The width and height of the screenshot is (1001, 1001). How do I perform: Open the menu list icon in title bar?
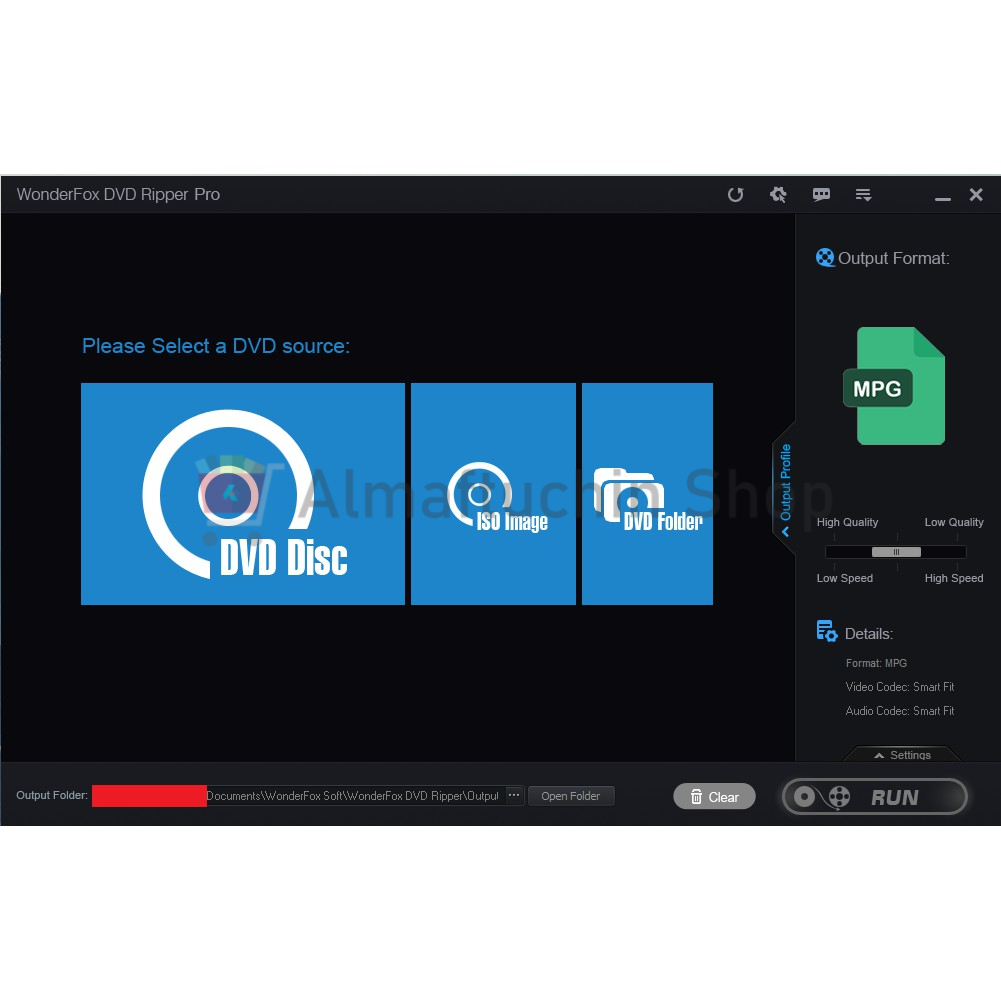pos(864,194)
